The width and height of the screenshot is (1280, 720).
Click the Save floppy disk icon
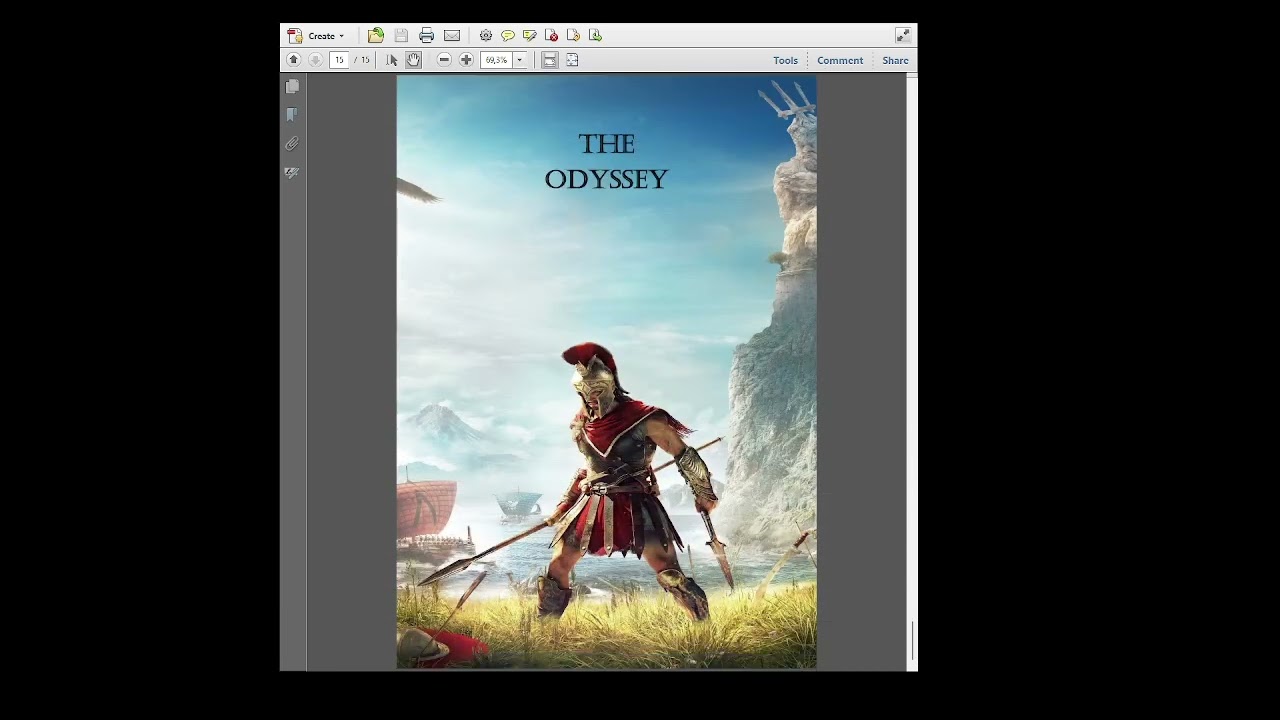[x=401, y=36]
